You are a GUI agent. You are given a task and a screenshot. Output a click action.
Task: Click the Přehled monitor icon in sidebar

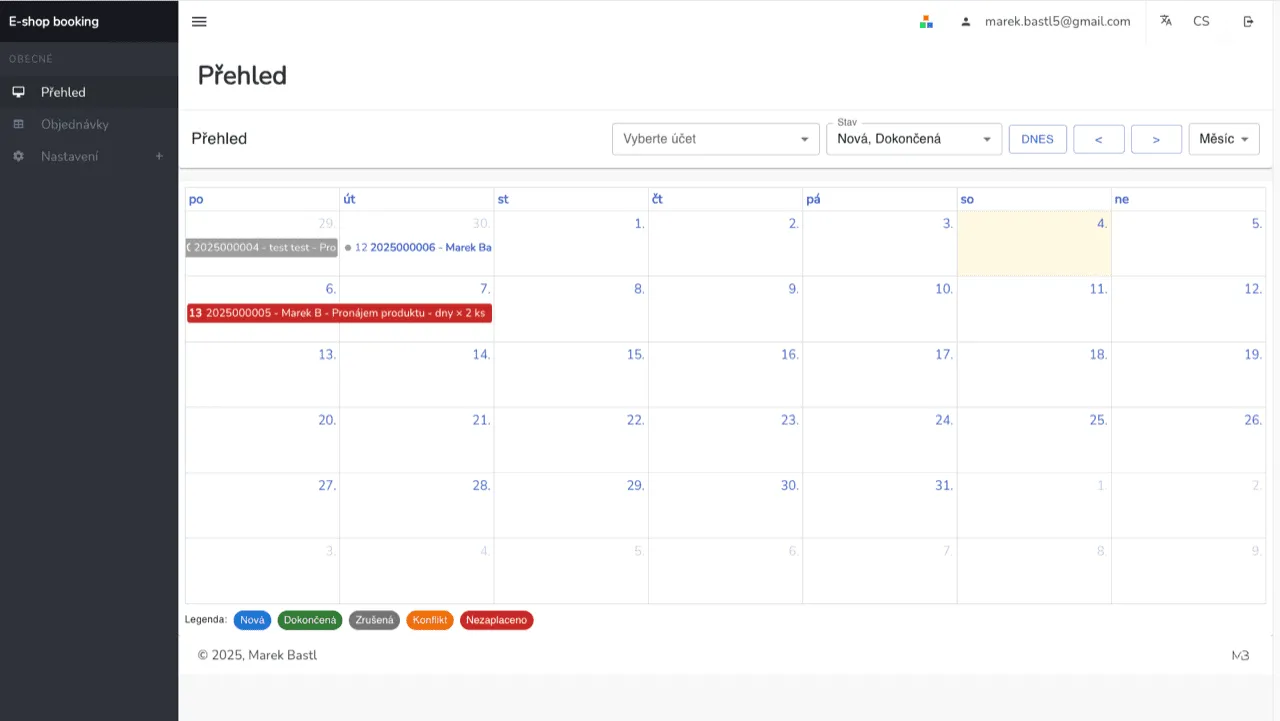pyautogui.click(x=18, y=92)
